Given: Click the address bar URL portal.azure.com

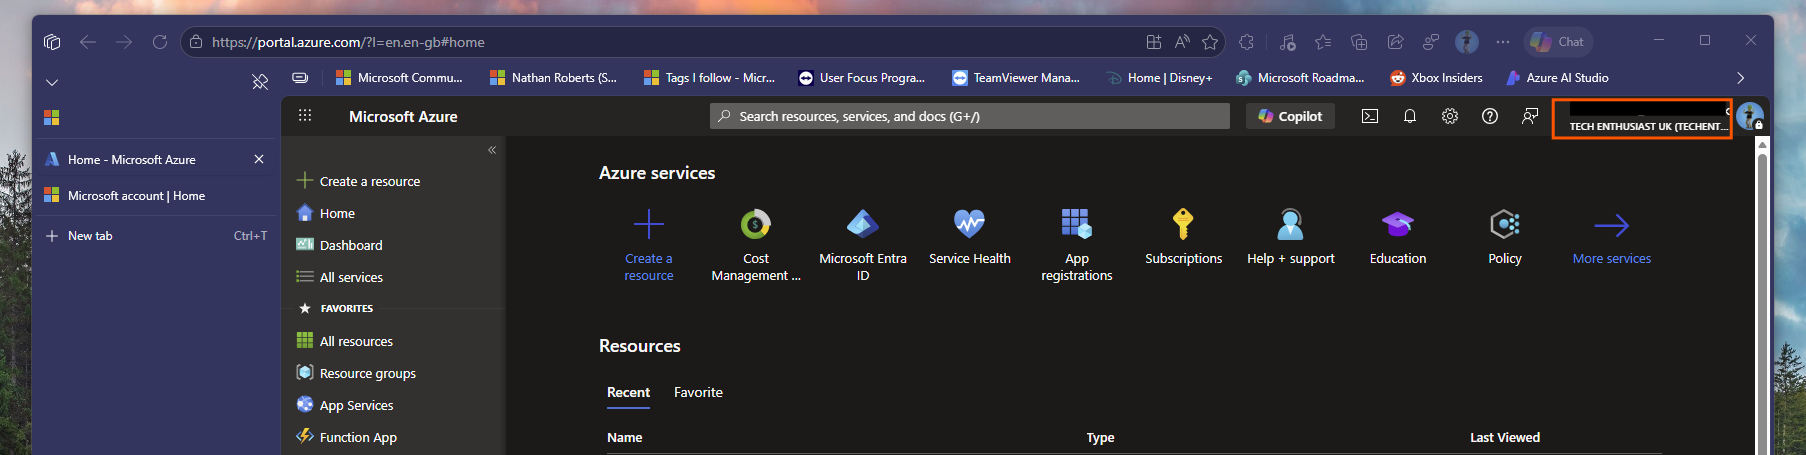Looking at the screenshot, I should coord(348,42).
